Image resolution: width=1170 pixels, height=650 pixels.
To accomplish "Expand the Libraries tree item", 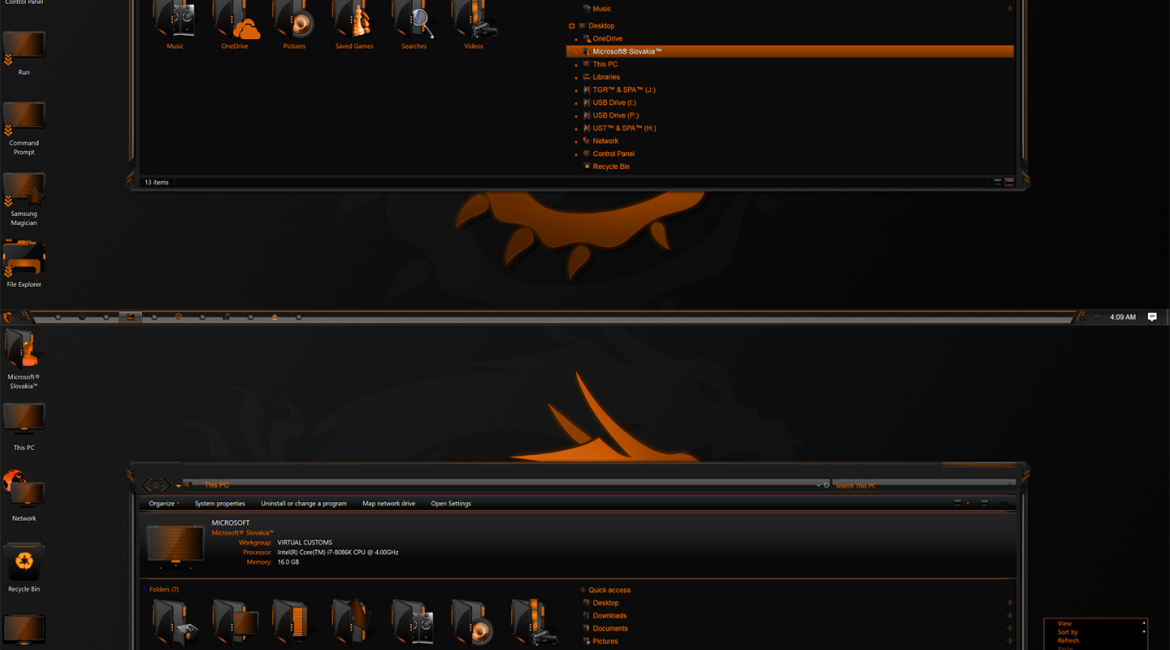I will point(576,78).
